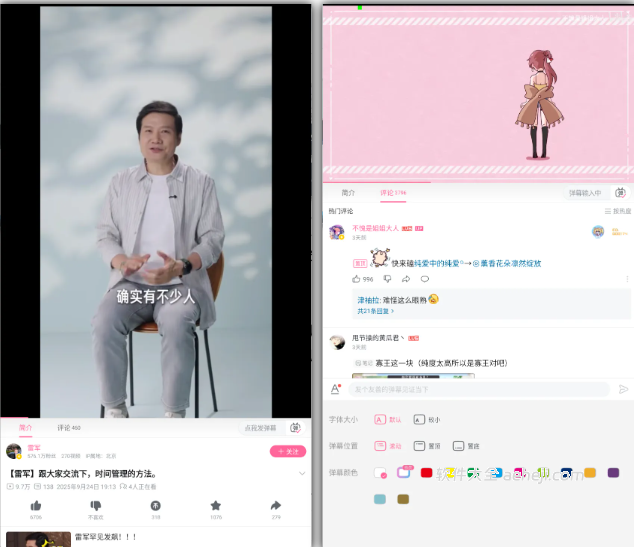Viewport: 634px width, 547px height.
Task: Open 不愧是姐姐大人 commenter avatar
Action: [336, 232]
